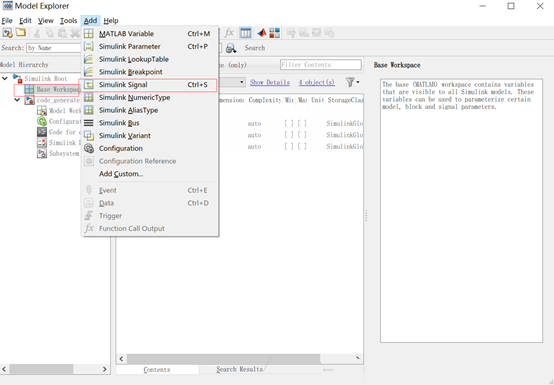Click the MATLAB Variable menu icon
Screen dimensions: 554x385
point(89,34)
